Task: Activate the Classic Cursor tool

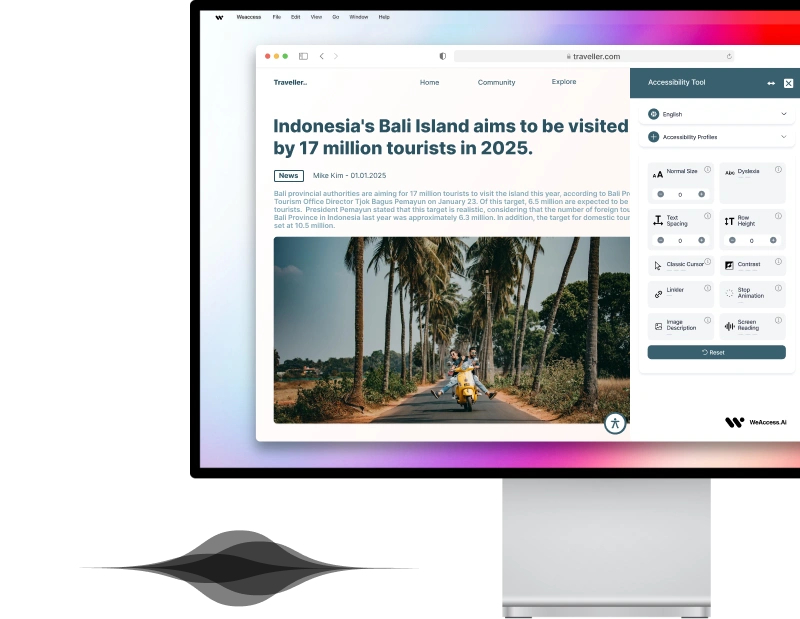Action: click(680, 265)
